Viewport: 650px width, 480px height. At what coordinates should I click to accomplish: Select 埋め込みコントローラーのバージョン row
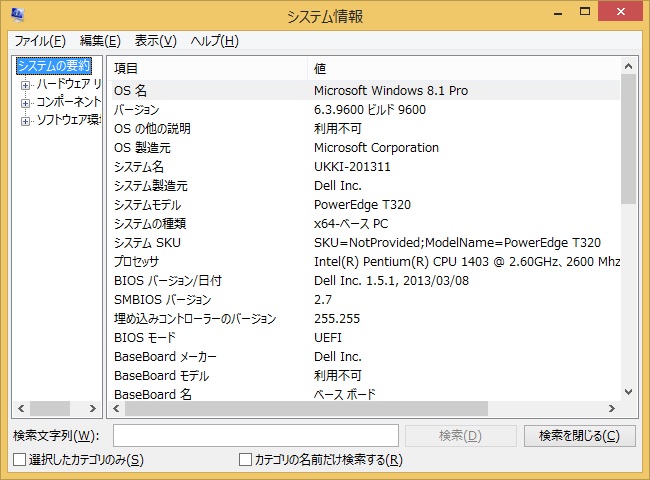[366, 319]
